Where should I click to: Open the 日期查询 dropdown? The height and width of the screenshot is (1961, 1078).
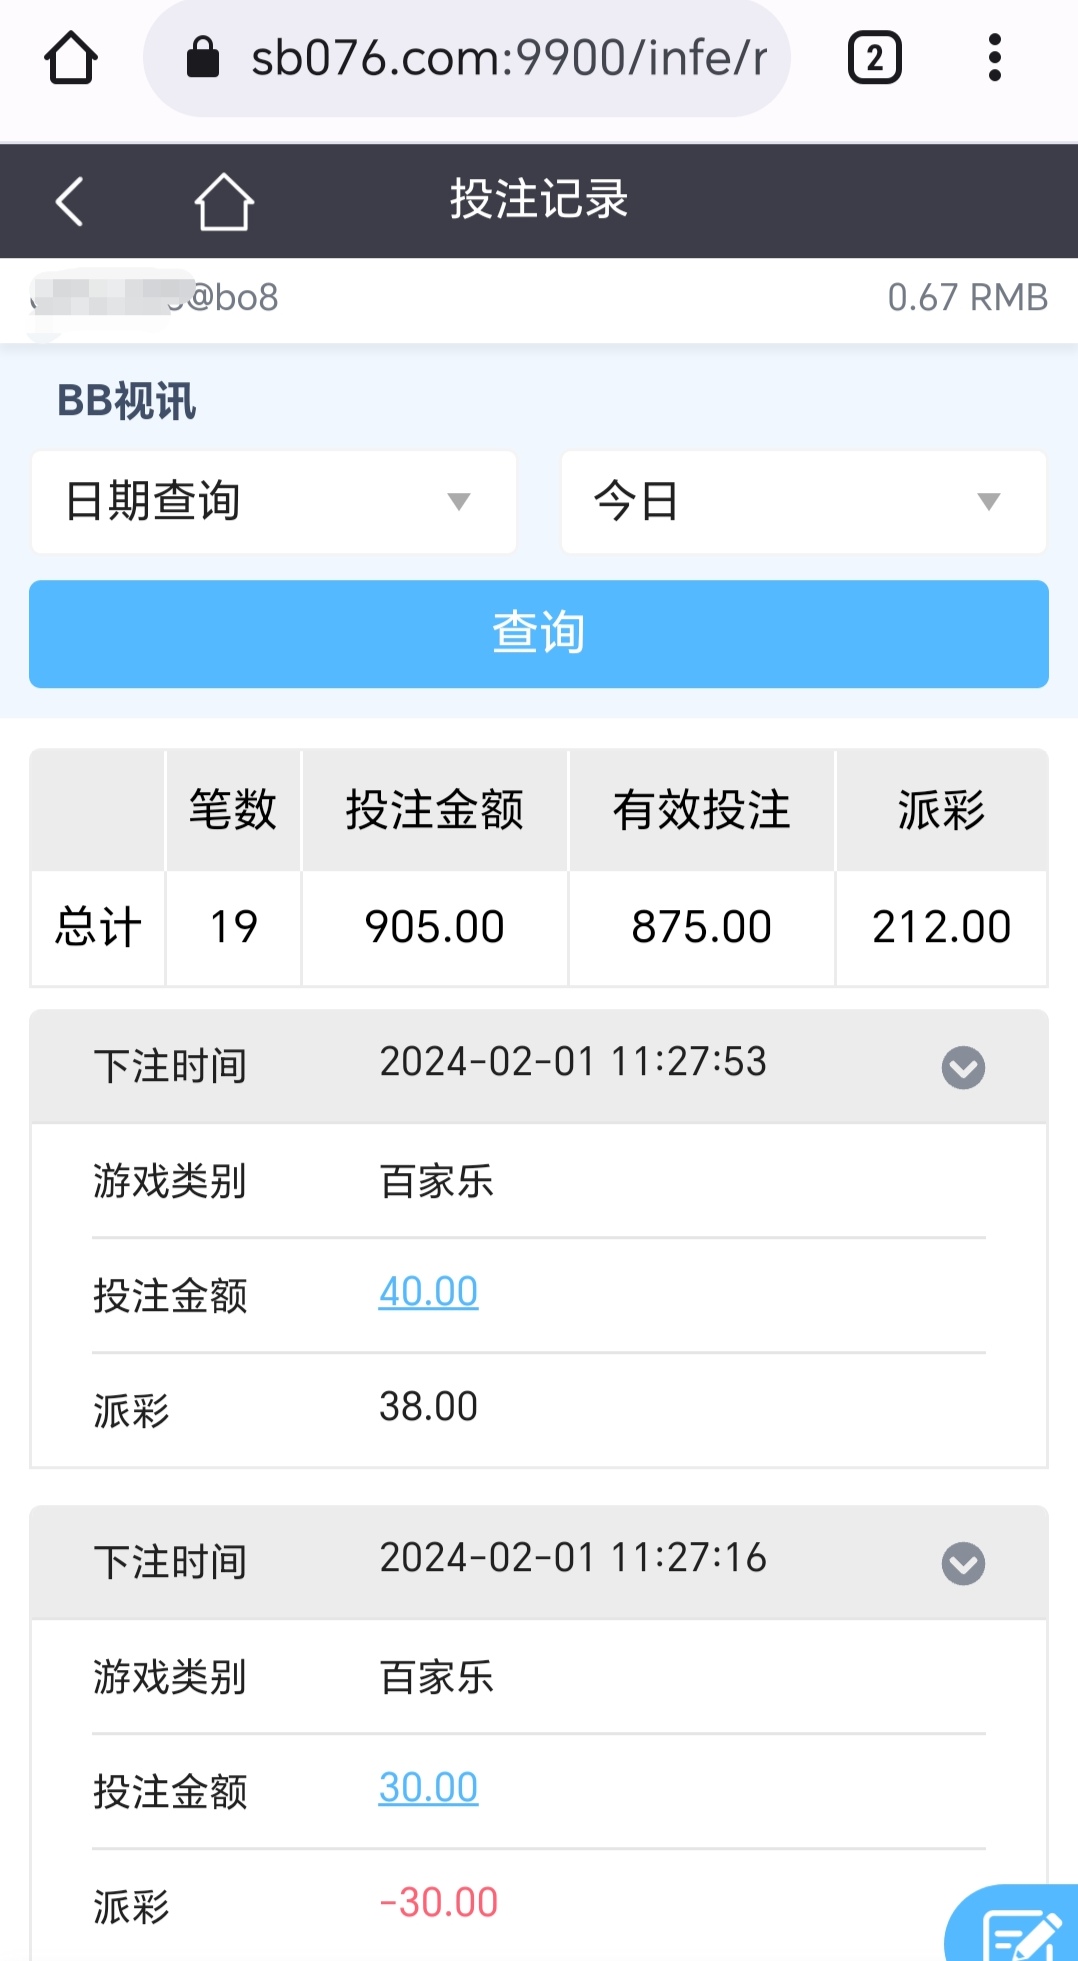pos(274,501)
